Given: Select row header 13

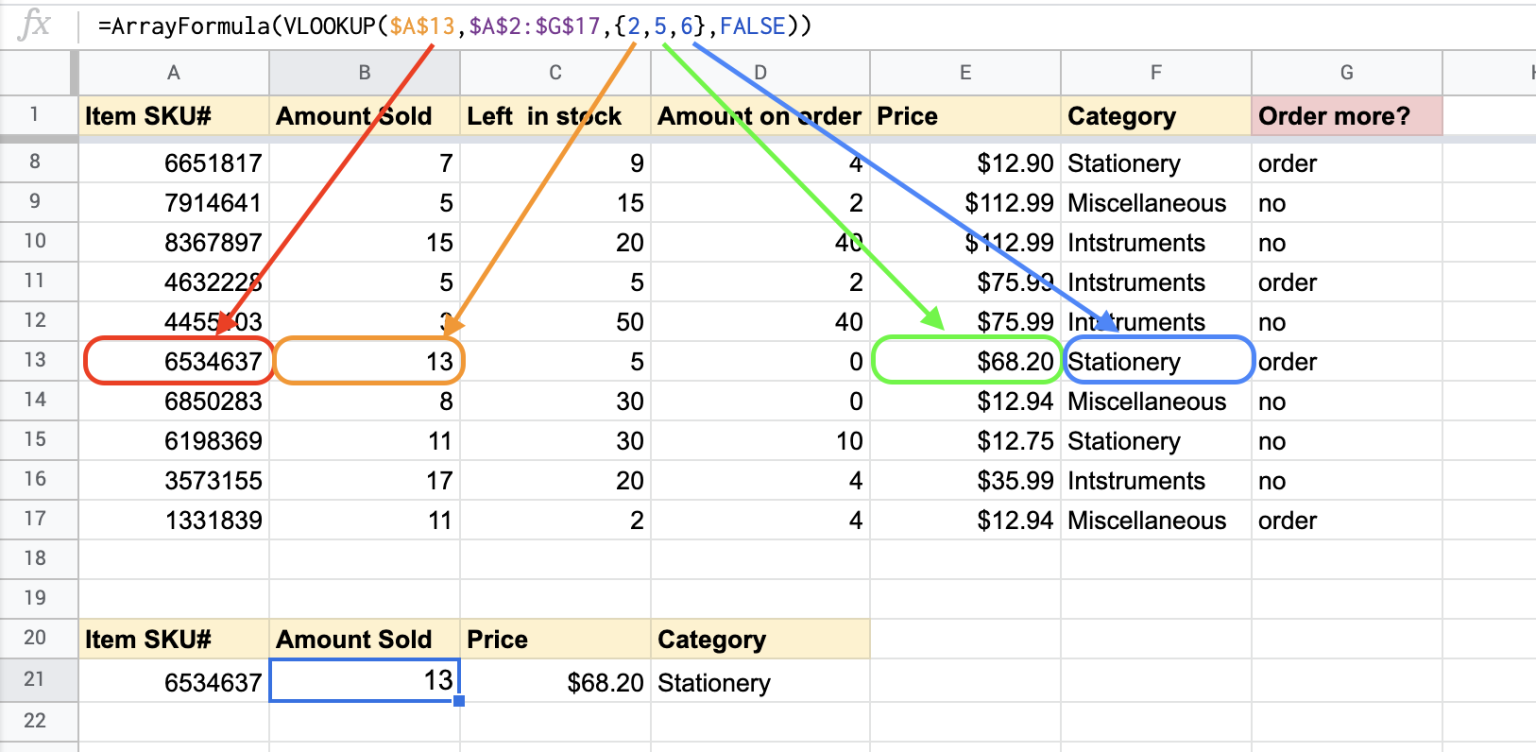Looking at the screenshot, I should (38, 361).
